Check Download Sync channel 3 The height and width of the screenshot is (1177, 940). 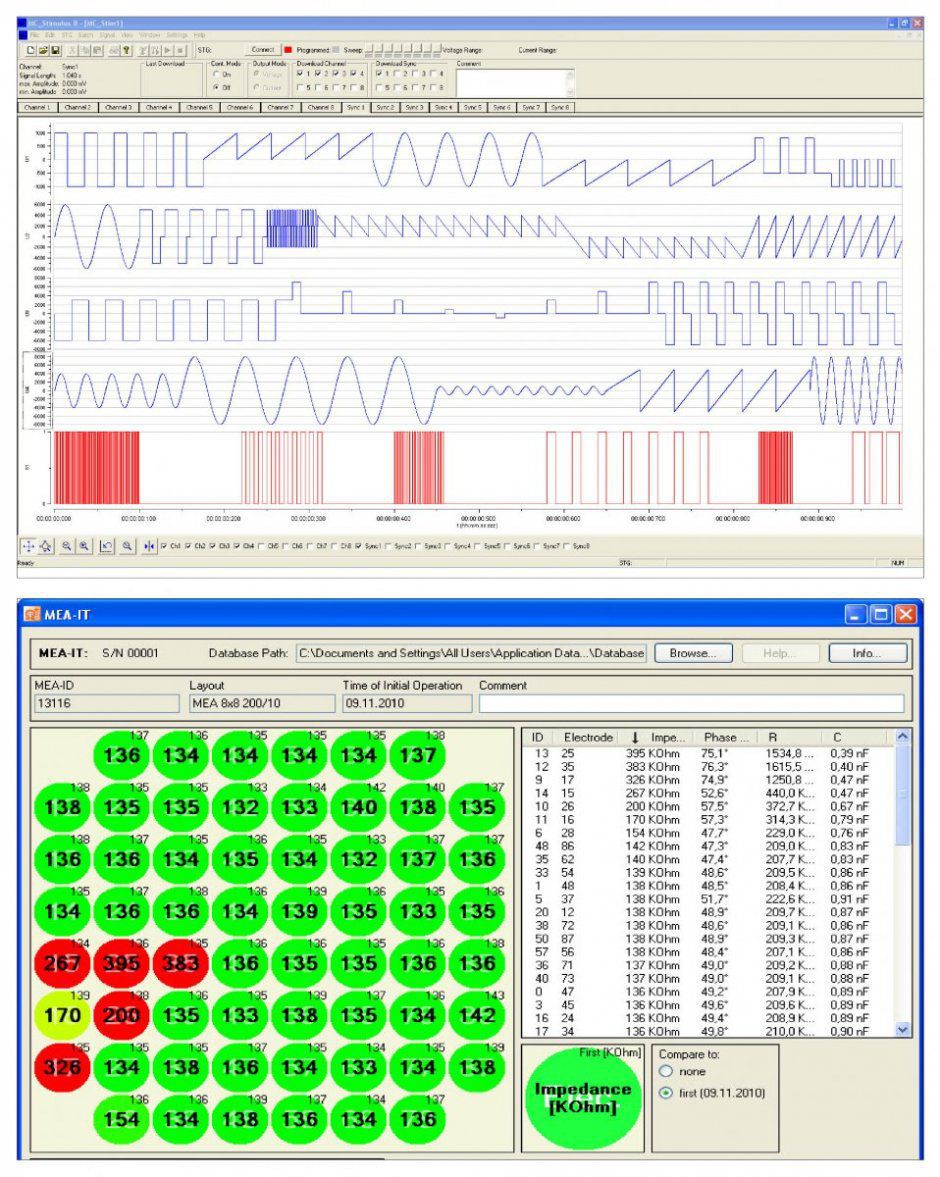[416, 75]
